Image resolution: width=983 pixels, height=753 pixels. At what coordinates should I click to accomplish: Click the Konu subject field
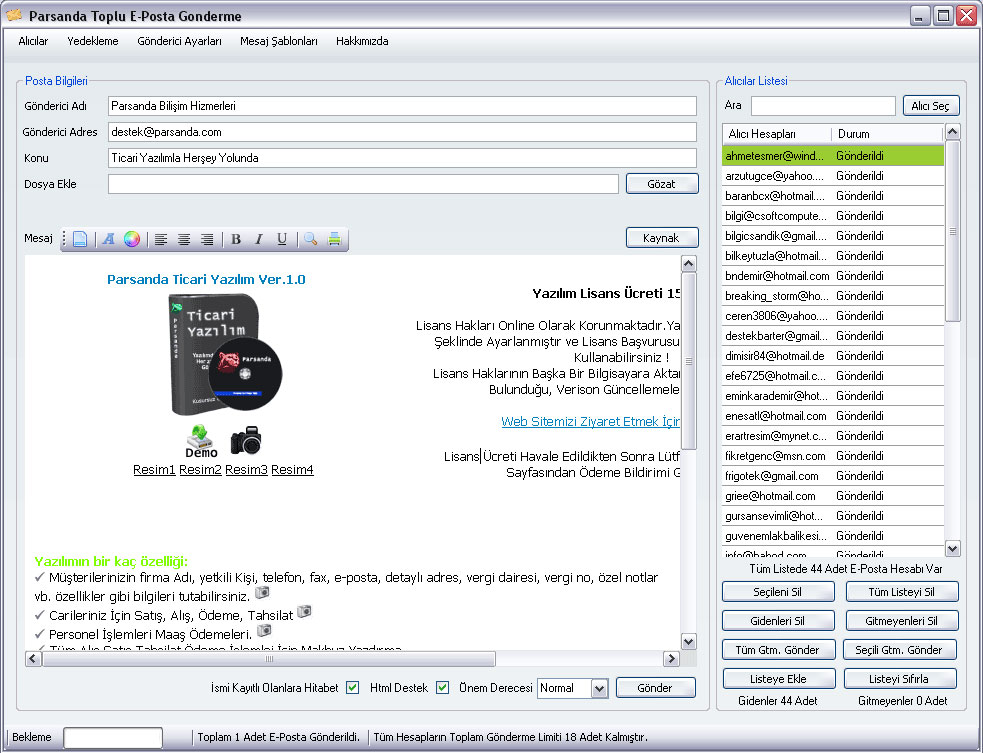(402, 158)
